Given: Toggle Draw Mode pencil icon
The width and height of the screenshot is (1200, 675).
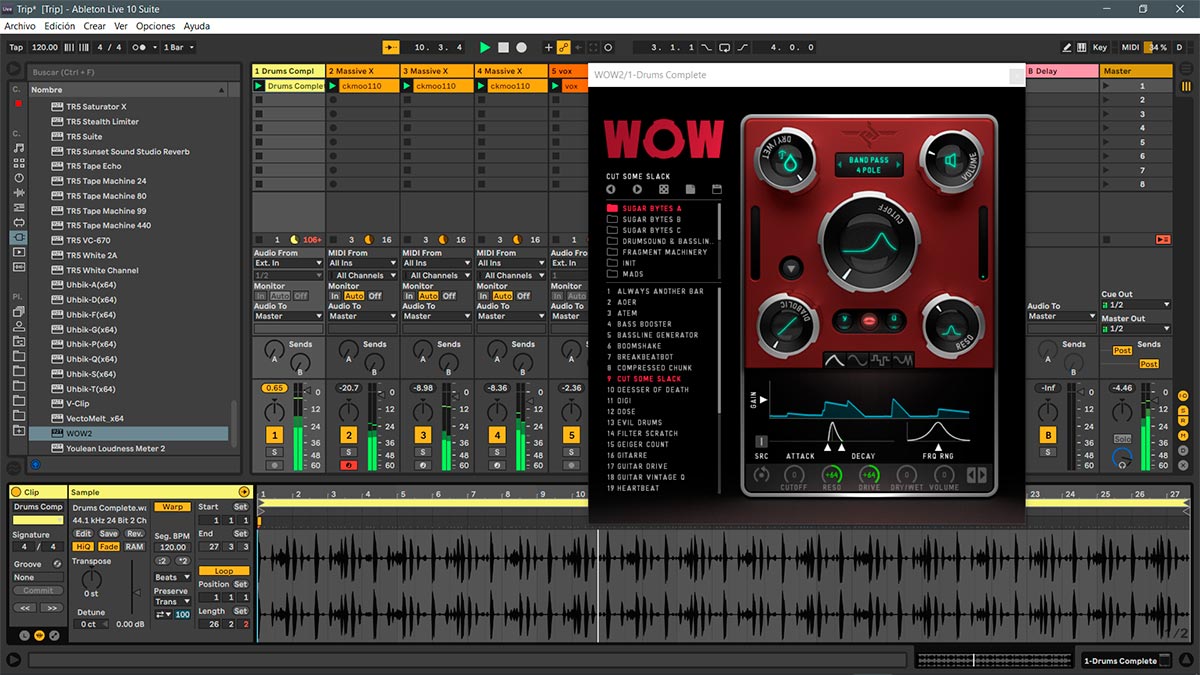Looking at the screenshot, I should 1067,47.
